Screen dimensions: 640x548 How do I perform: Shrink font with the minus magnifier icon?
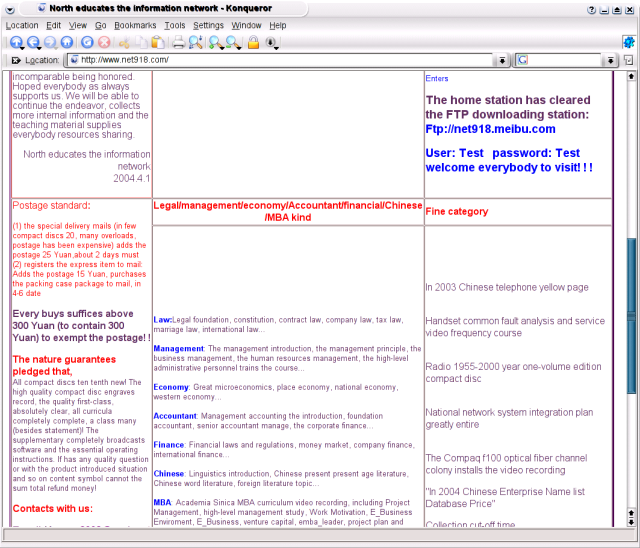coord(233,42)
